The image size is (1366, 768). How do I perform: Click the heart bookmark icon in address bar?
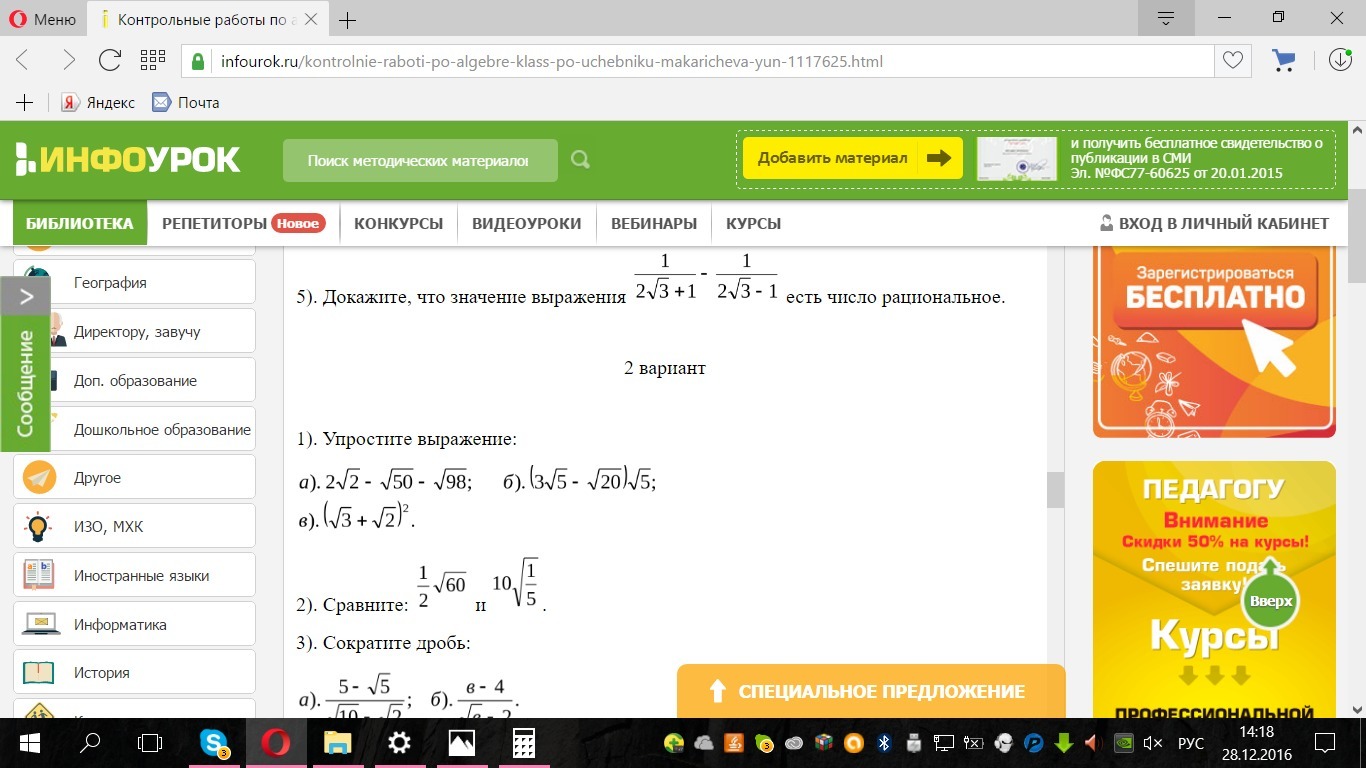(1233, 61)
